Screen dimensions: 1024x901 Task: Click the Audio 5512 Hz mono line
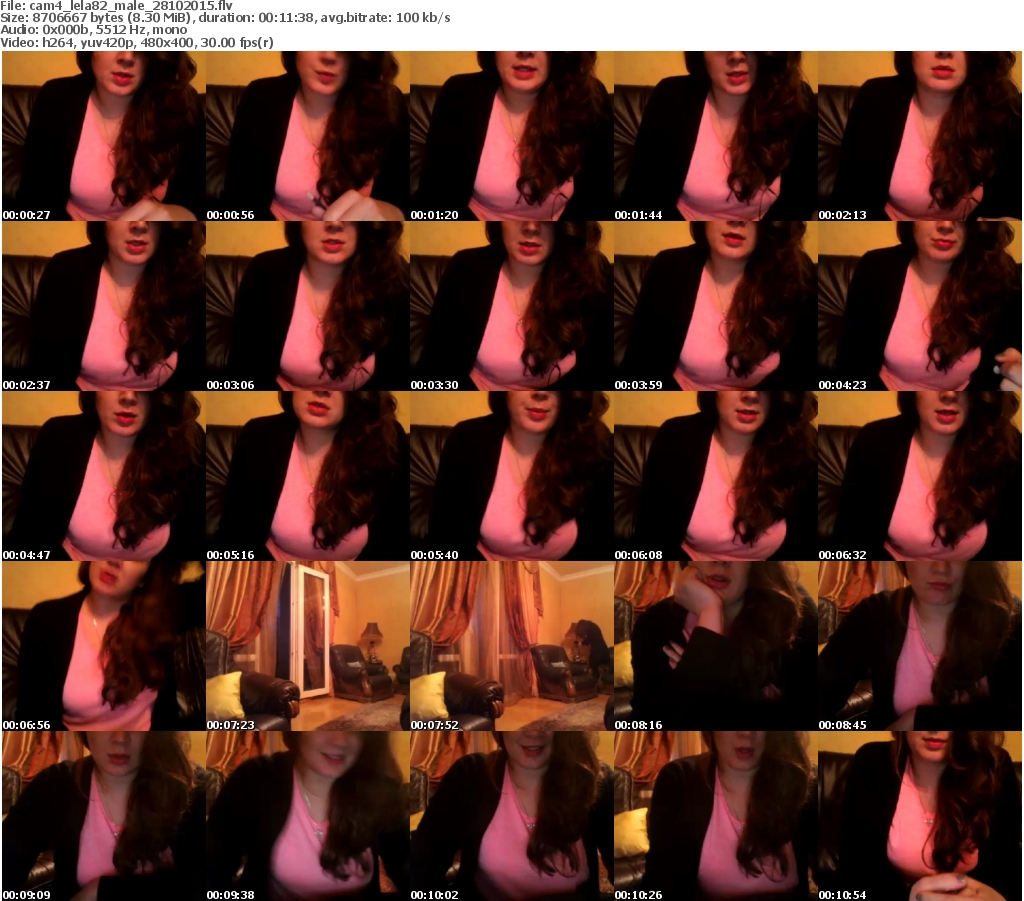pyautogui.click(x=93, y=30)
